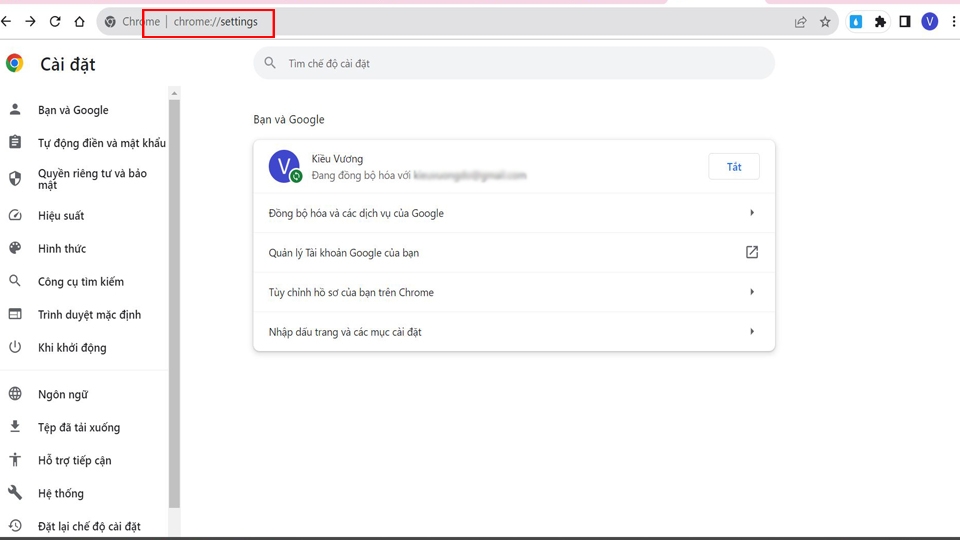The width and height of the screenshot is (960, 540).
Task: Open Ngôn ngữ settings
Action: tap(63, 394)
